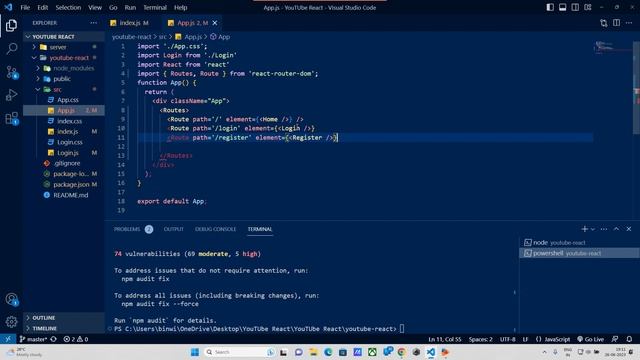Screen dimensions: 640x360
Task: Open the File menu
Action: point(25,7)
